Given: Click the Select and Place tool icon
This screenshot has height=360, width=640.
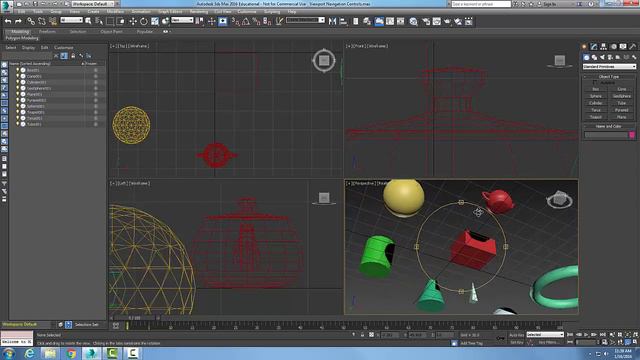Looking at the screenshot, I should 165,21.
